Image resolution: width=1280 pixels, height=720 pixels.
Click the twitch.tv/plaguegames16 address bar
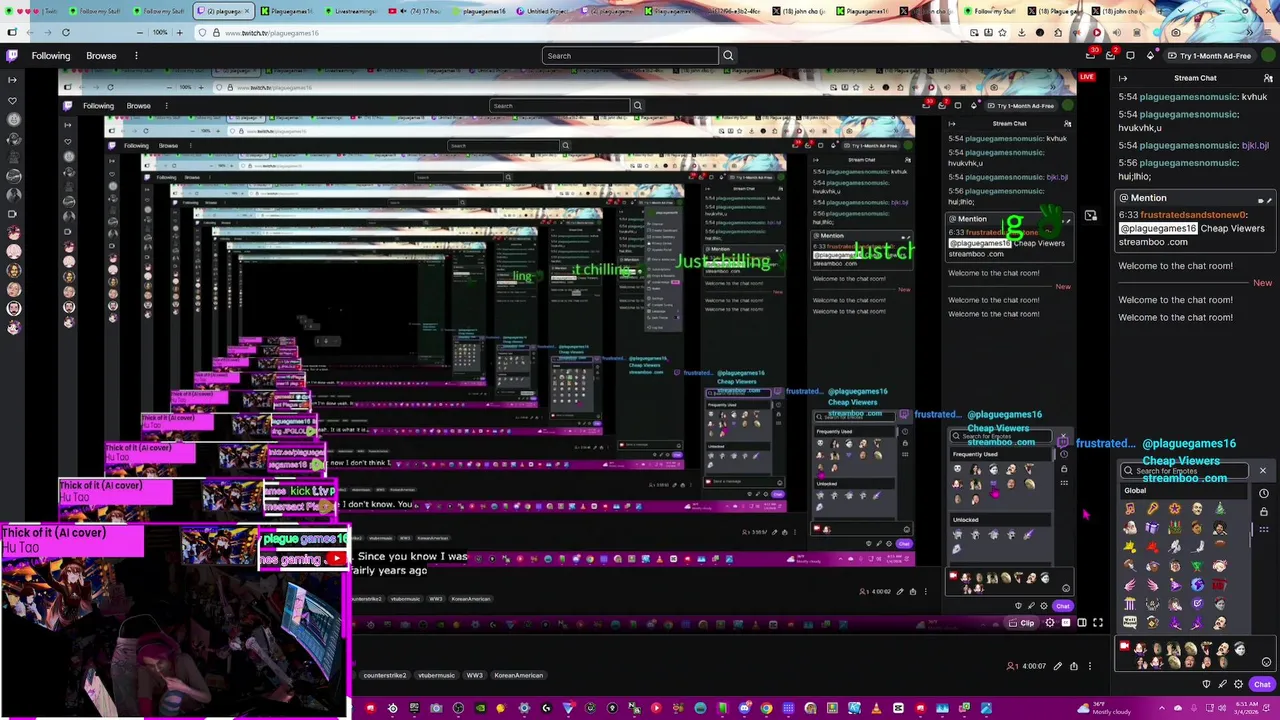pyautogui.click(x=580, y=32)
